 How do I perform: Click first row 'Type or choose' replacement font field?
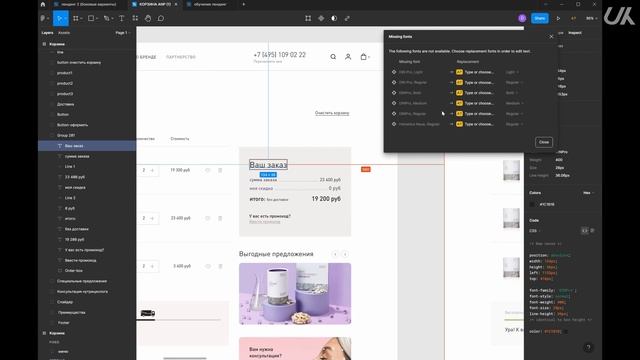[x=479, y=72]
